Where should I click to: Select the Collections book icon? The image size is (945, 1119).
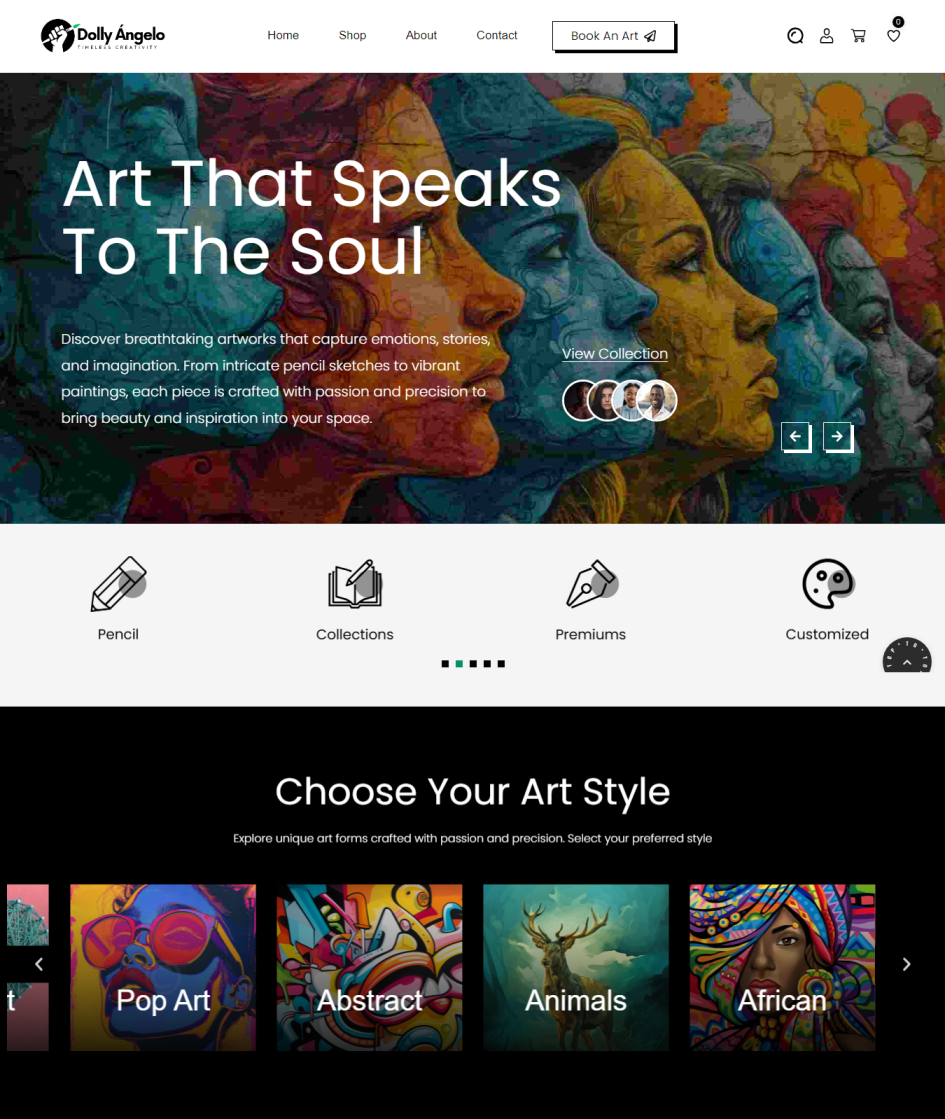pos(355,584)
